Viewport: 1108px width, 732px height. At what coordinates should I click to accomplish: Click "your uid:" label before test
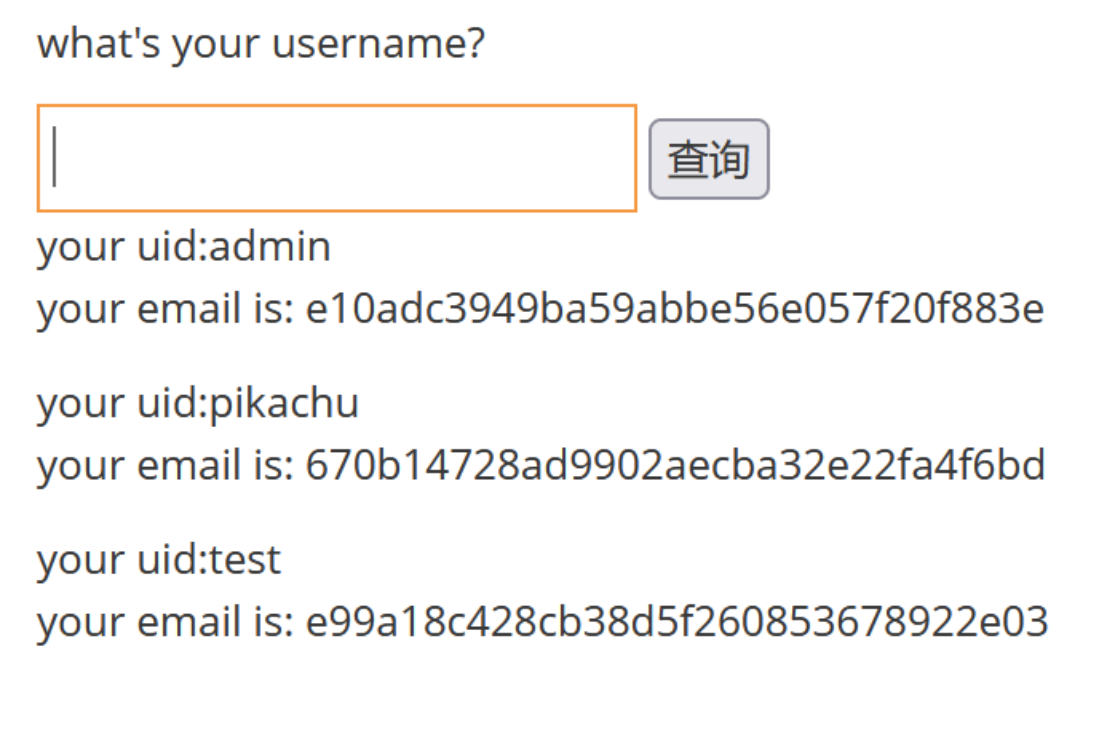click(x=121, y=559)
